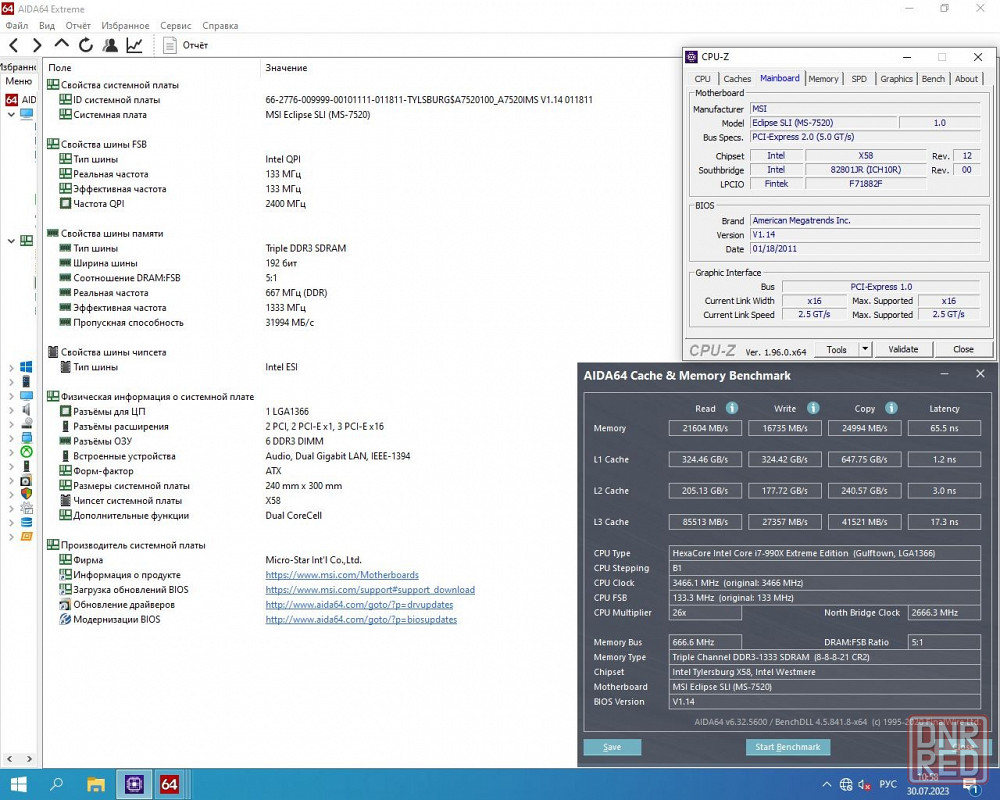Open the Избранное menu
This screenshot has height=800, width=1000.
(125, 26)
